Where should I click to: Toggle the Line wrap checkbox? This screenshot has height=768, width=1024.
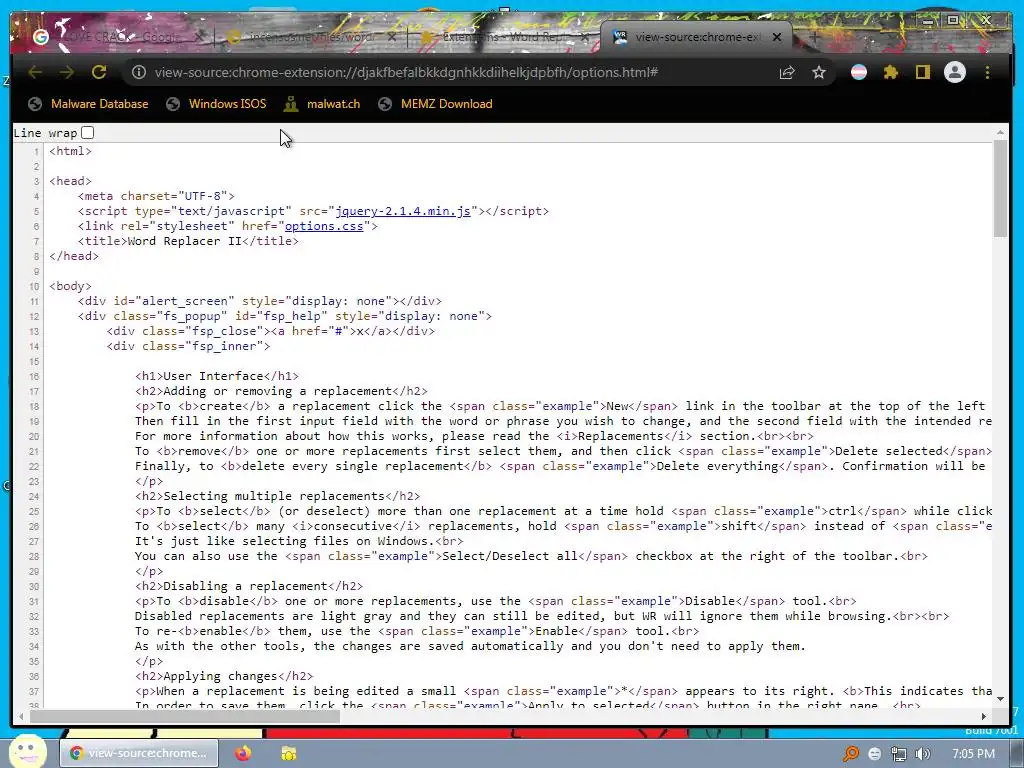click(88, 133)
